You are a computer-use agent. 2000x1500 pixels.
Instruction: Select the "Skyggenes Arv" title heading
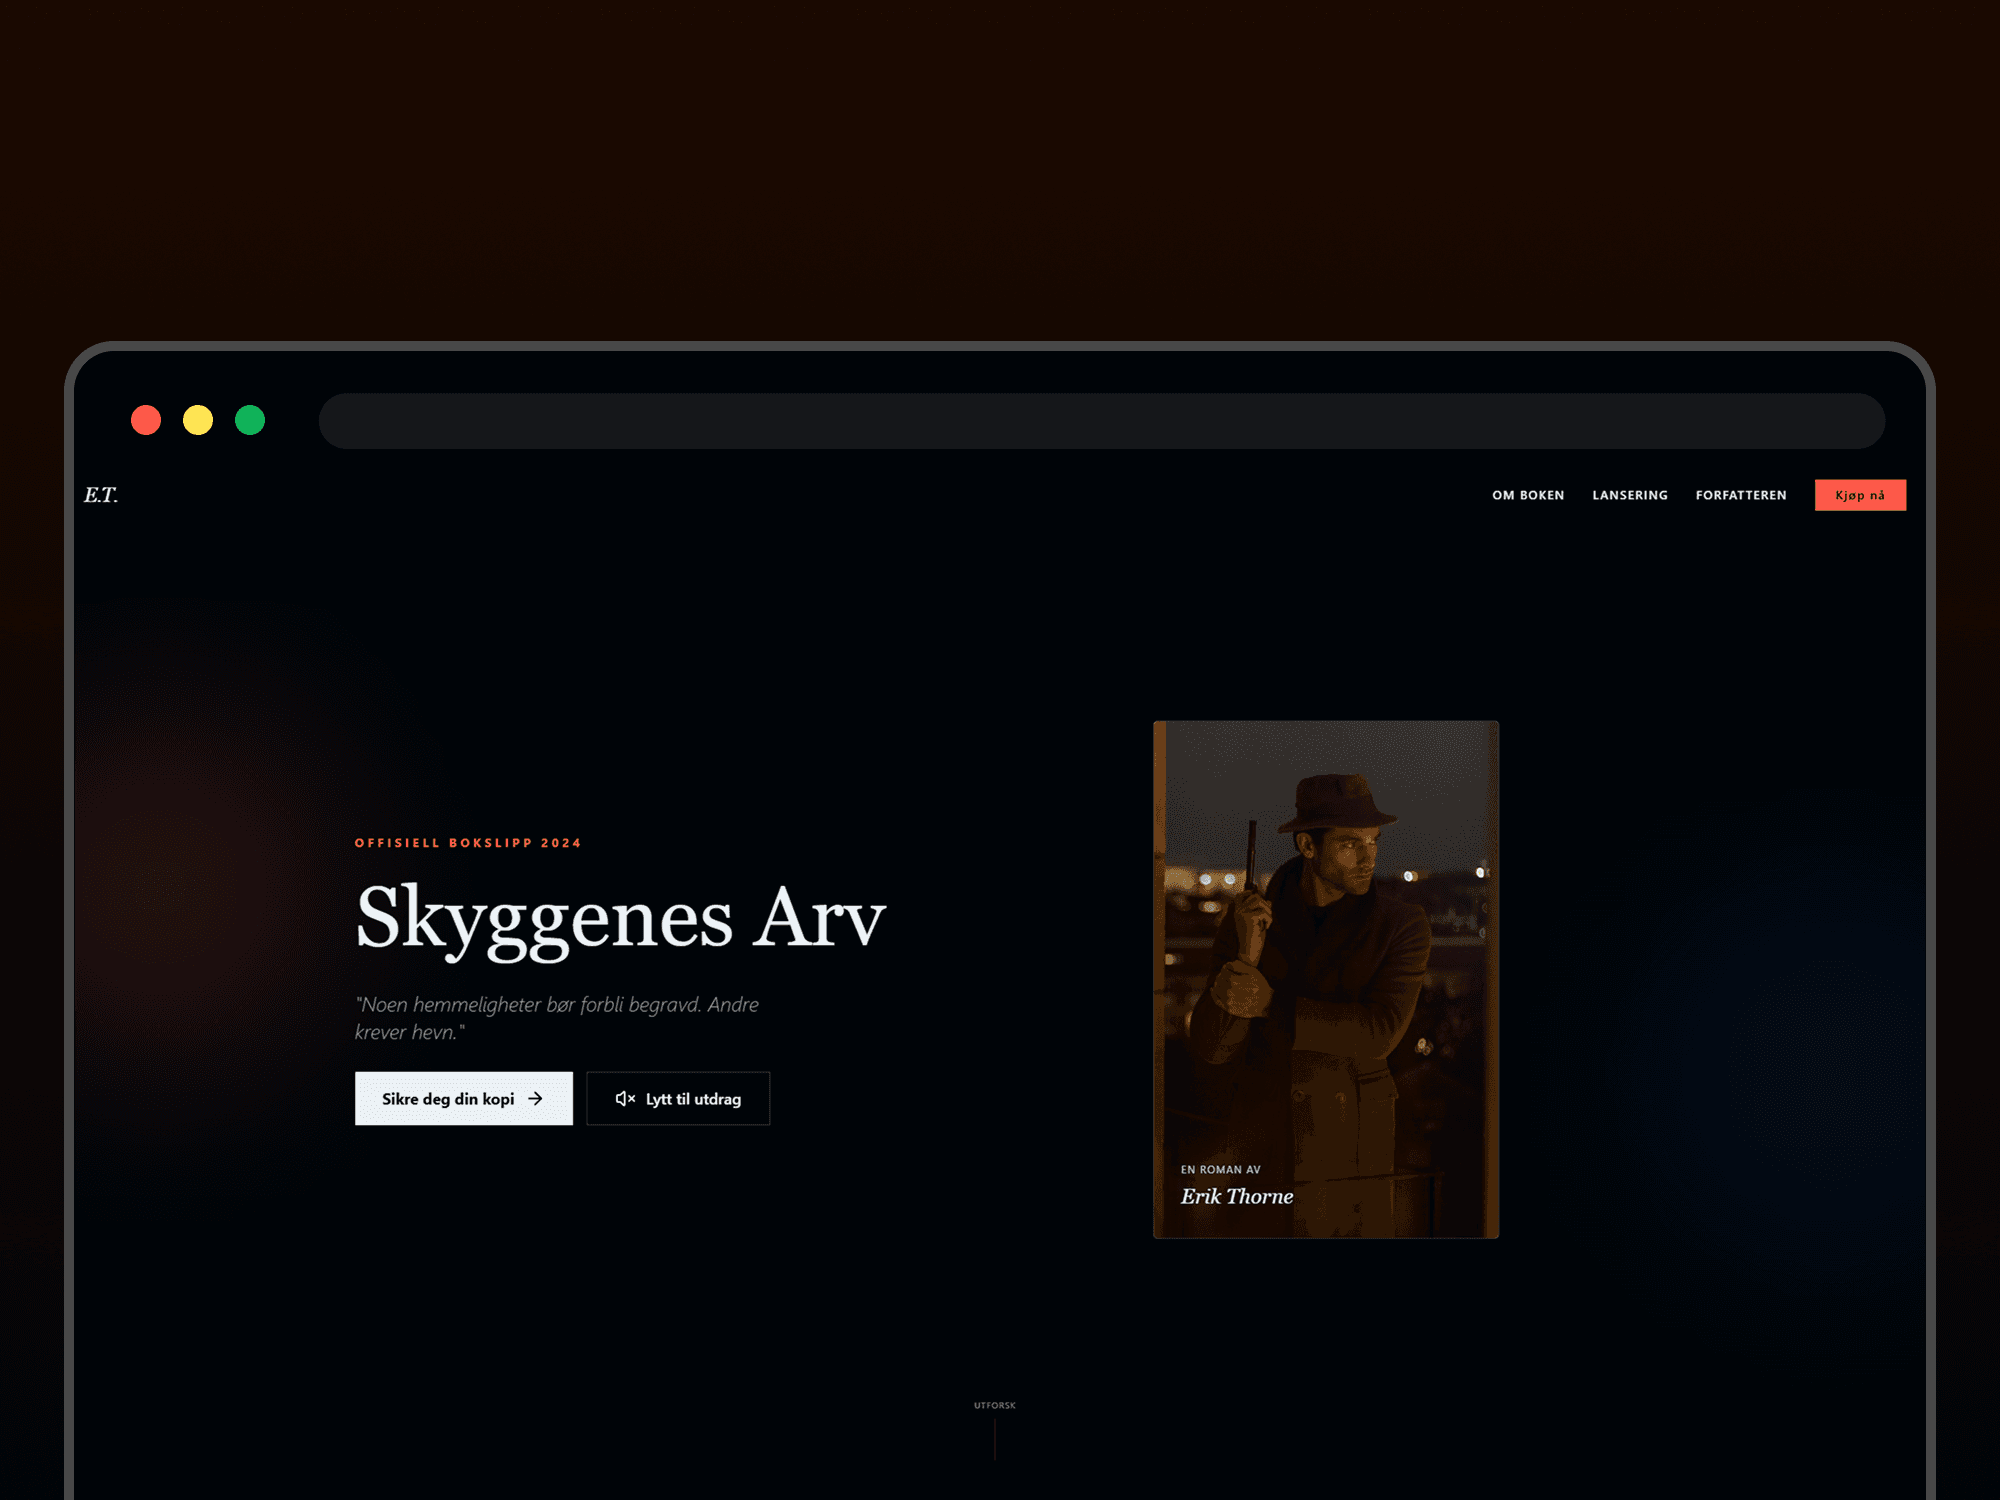(x=619, y=916)
